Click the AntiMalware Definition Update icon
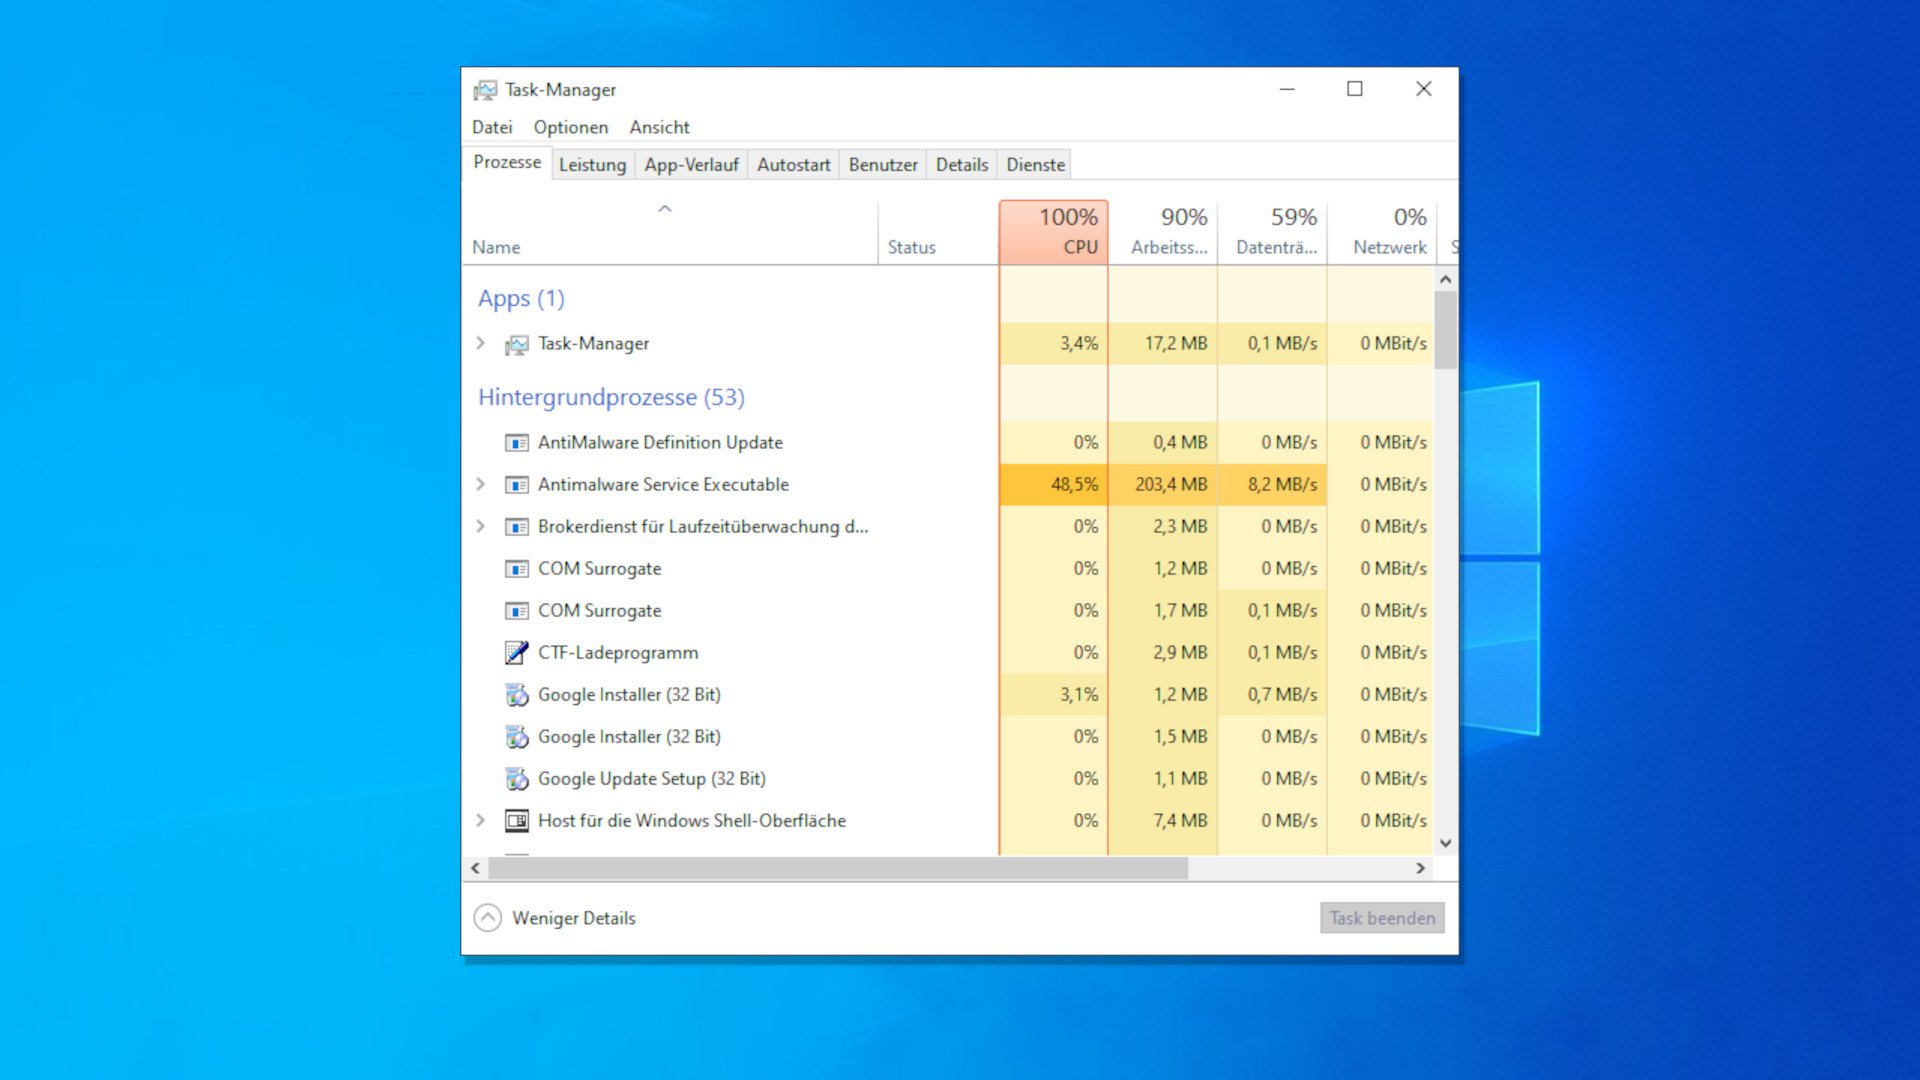The image size is (1920, 1080). point(518,442)
